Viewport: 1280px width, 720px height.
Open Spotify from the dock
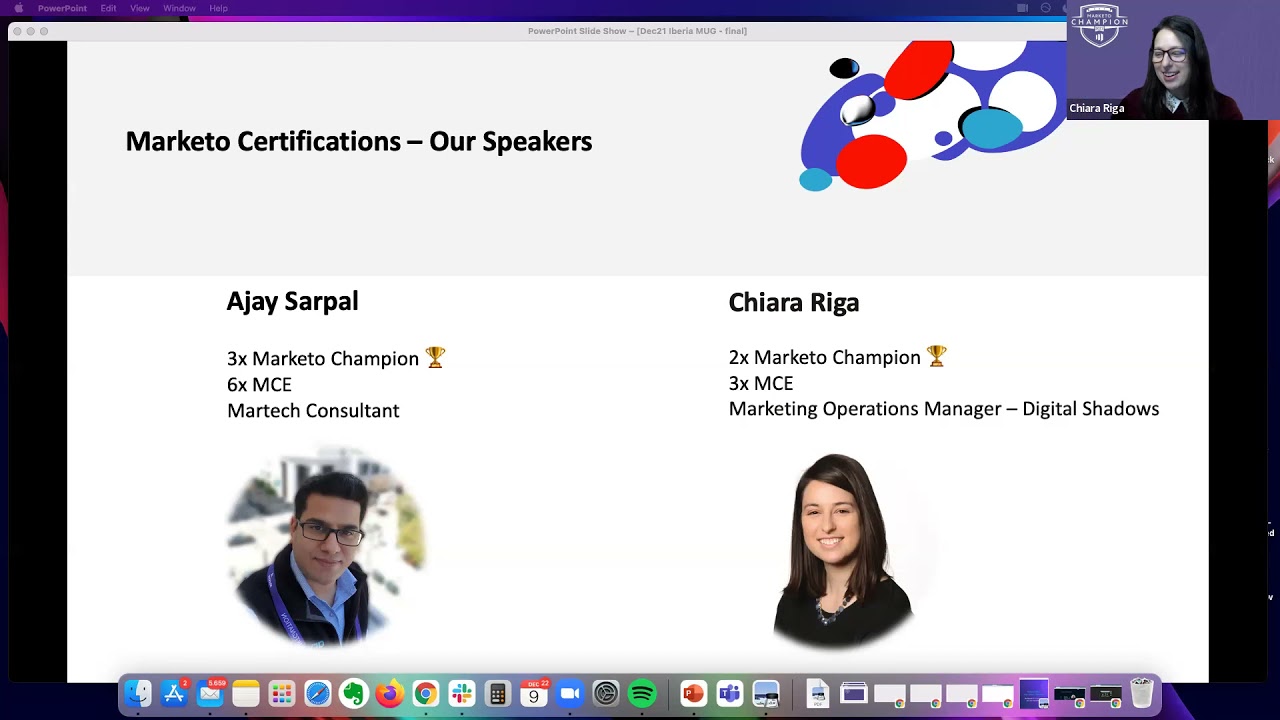pos(642,693)
